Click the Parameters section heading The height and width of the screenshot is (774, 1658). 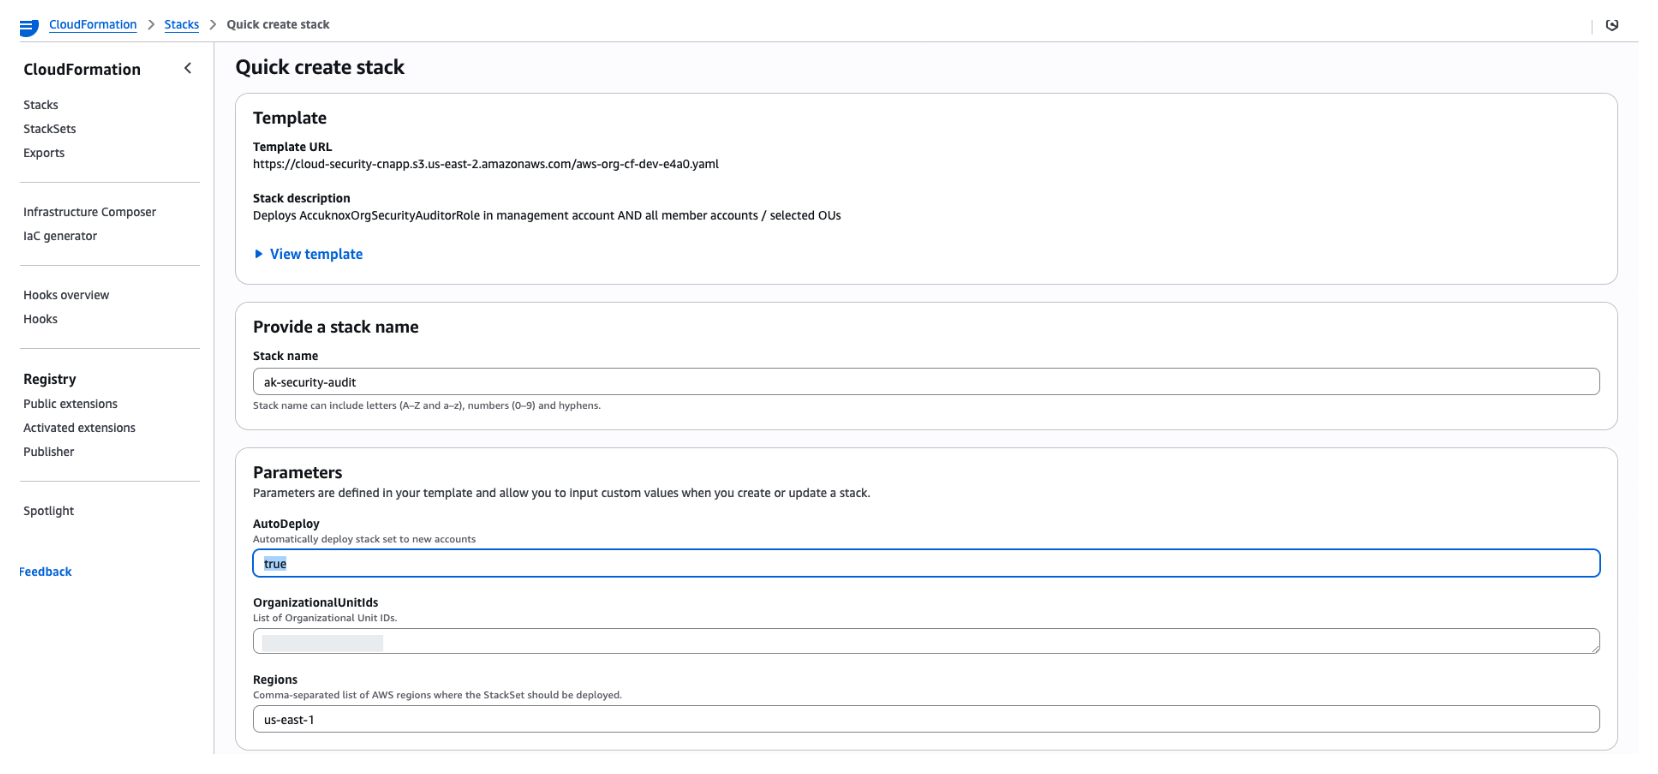[298, 472]
